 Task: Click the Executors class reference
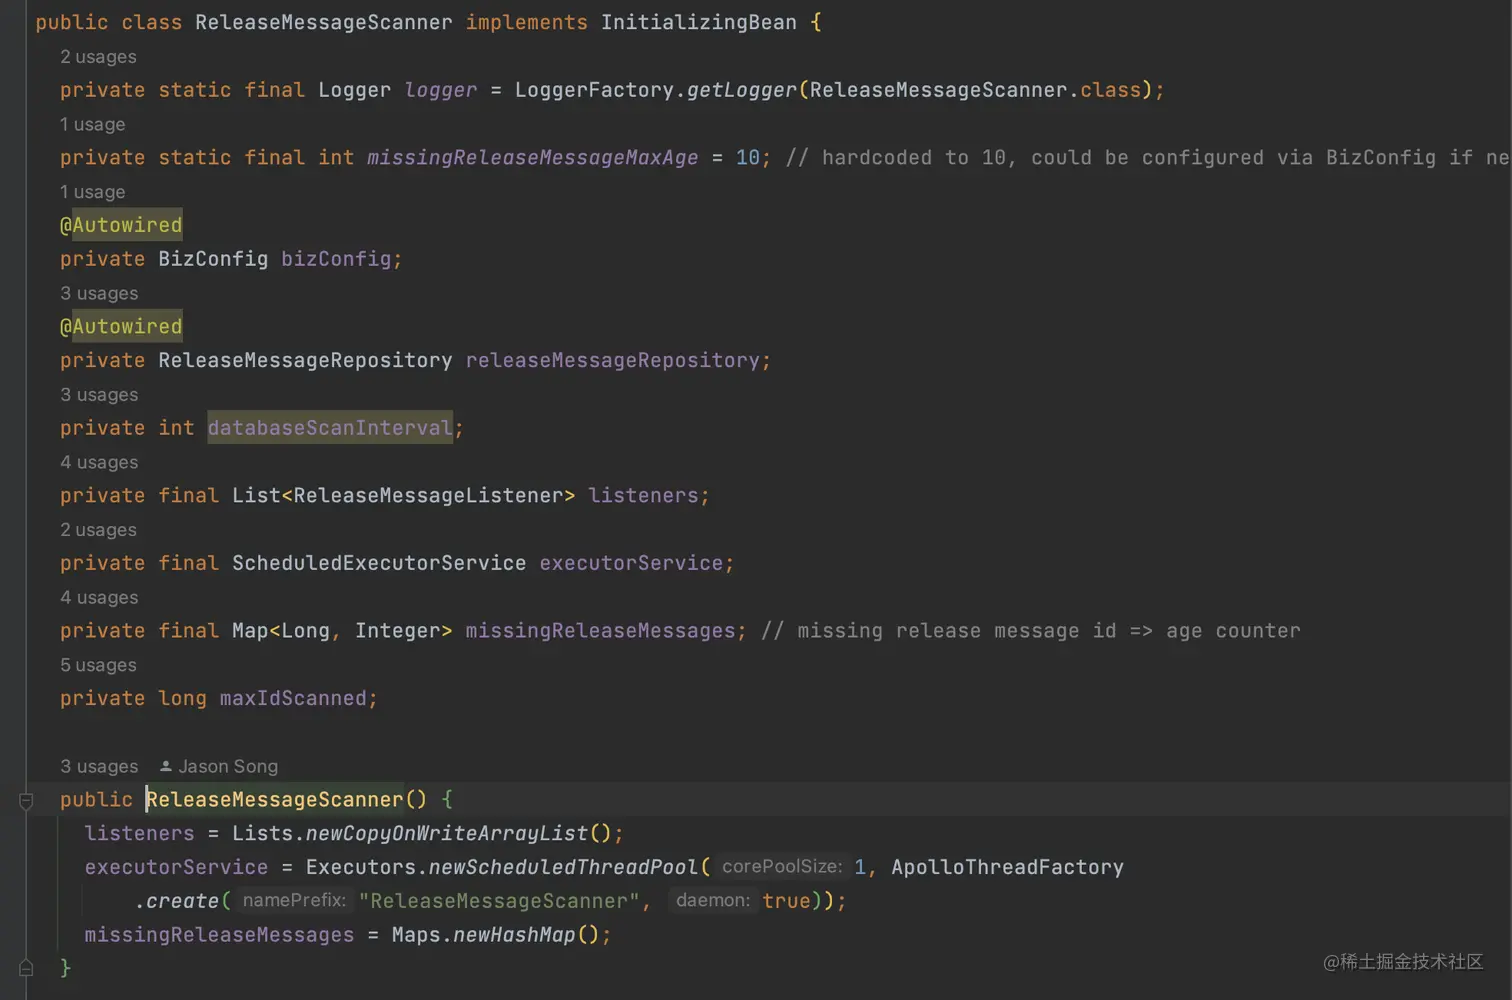click(x=360, y=868)
